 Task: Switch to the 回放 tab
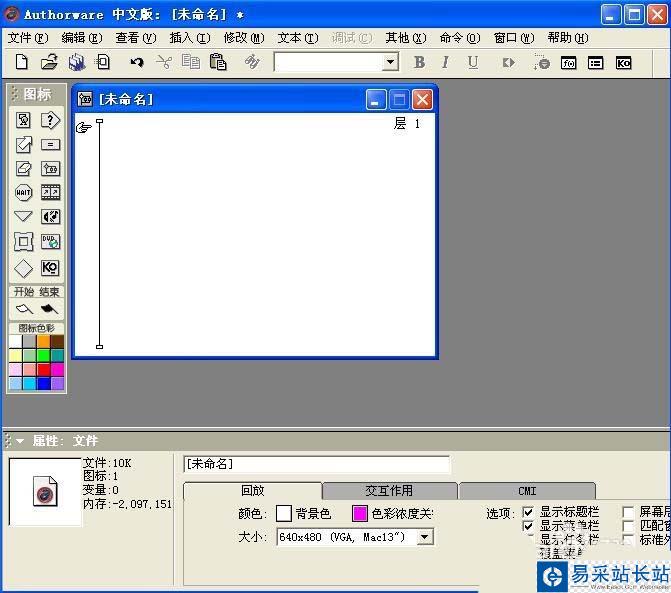(x=252, y=490)
